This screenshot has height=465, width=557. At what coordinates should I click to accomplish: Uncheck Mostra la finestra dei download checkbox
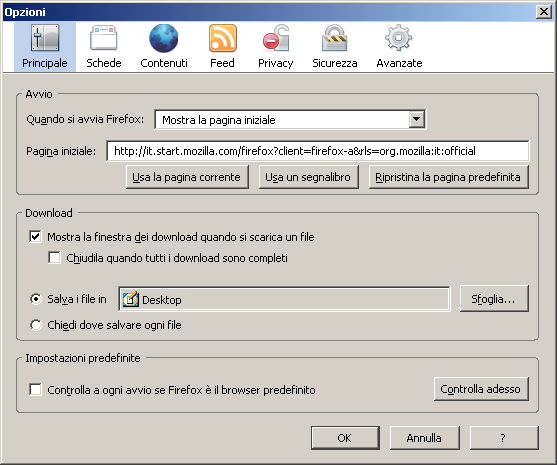35,237
